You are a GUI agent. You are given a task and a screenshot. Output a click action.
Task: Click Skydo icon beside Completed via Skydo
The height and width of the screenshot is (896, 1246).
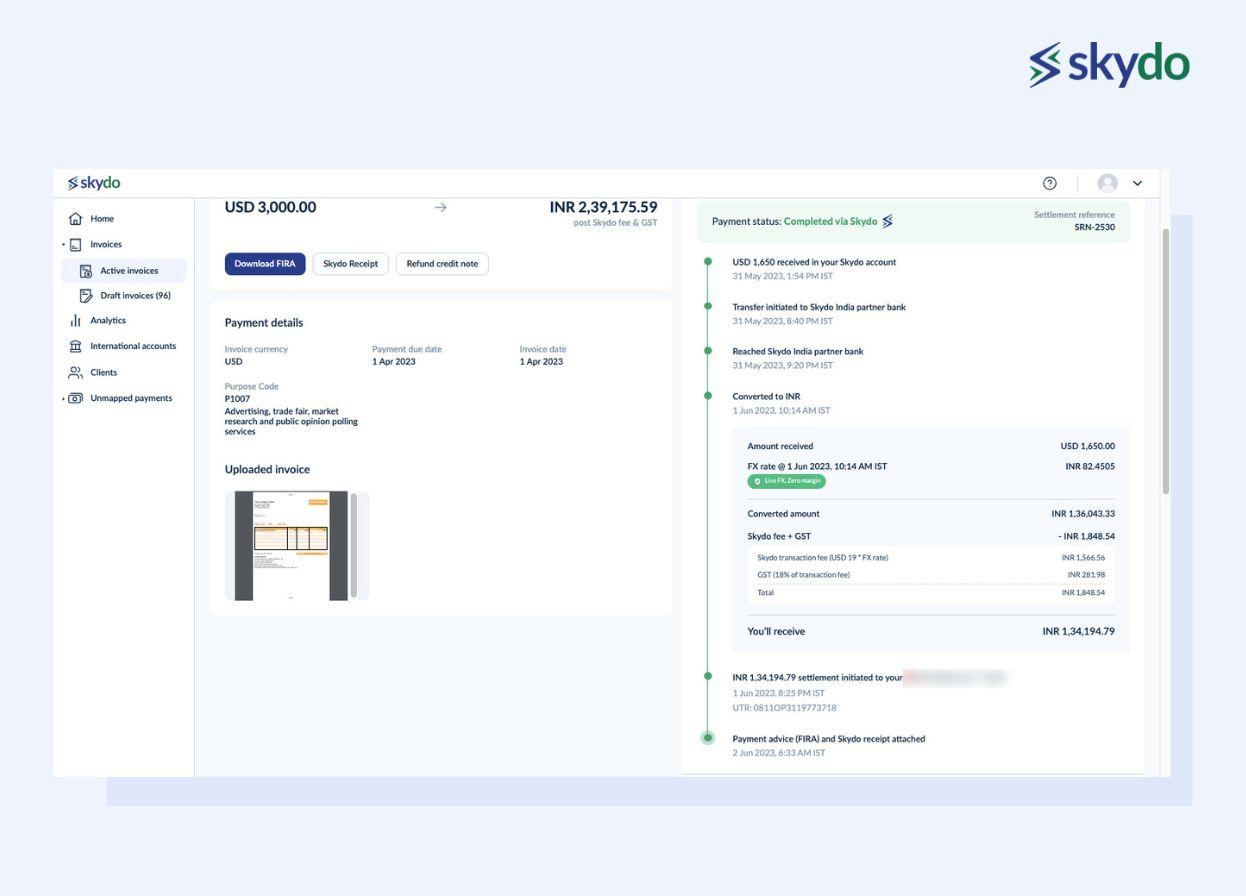pyautogui.click(x=887, y=221)
